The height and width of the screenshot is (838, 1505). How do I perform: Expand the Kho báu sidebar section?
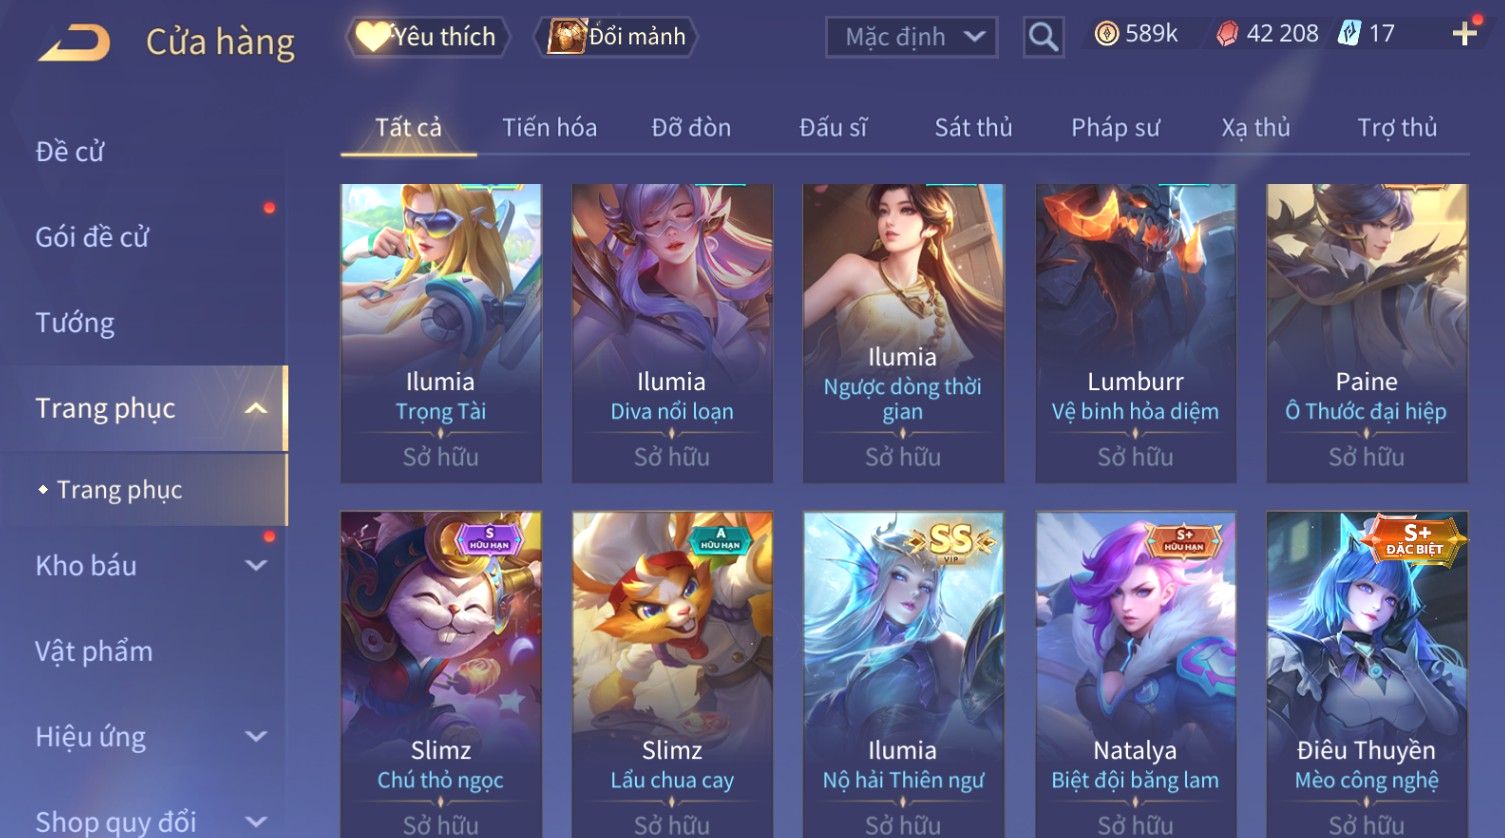[256, 565]
